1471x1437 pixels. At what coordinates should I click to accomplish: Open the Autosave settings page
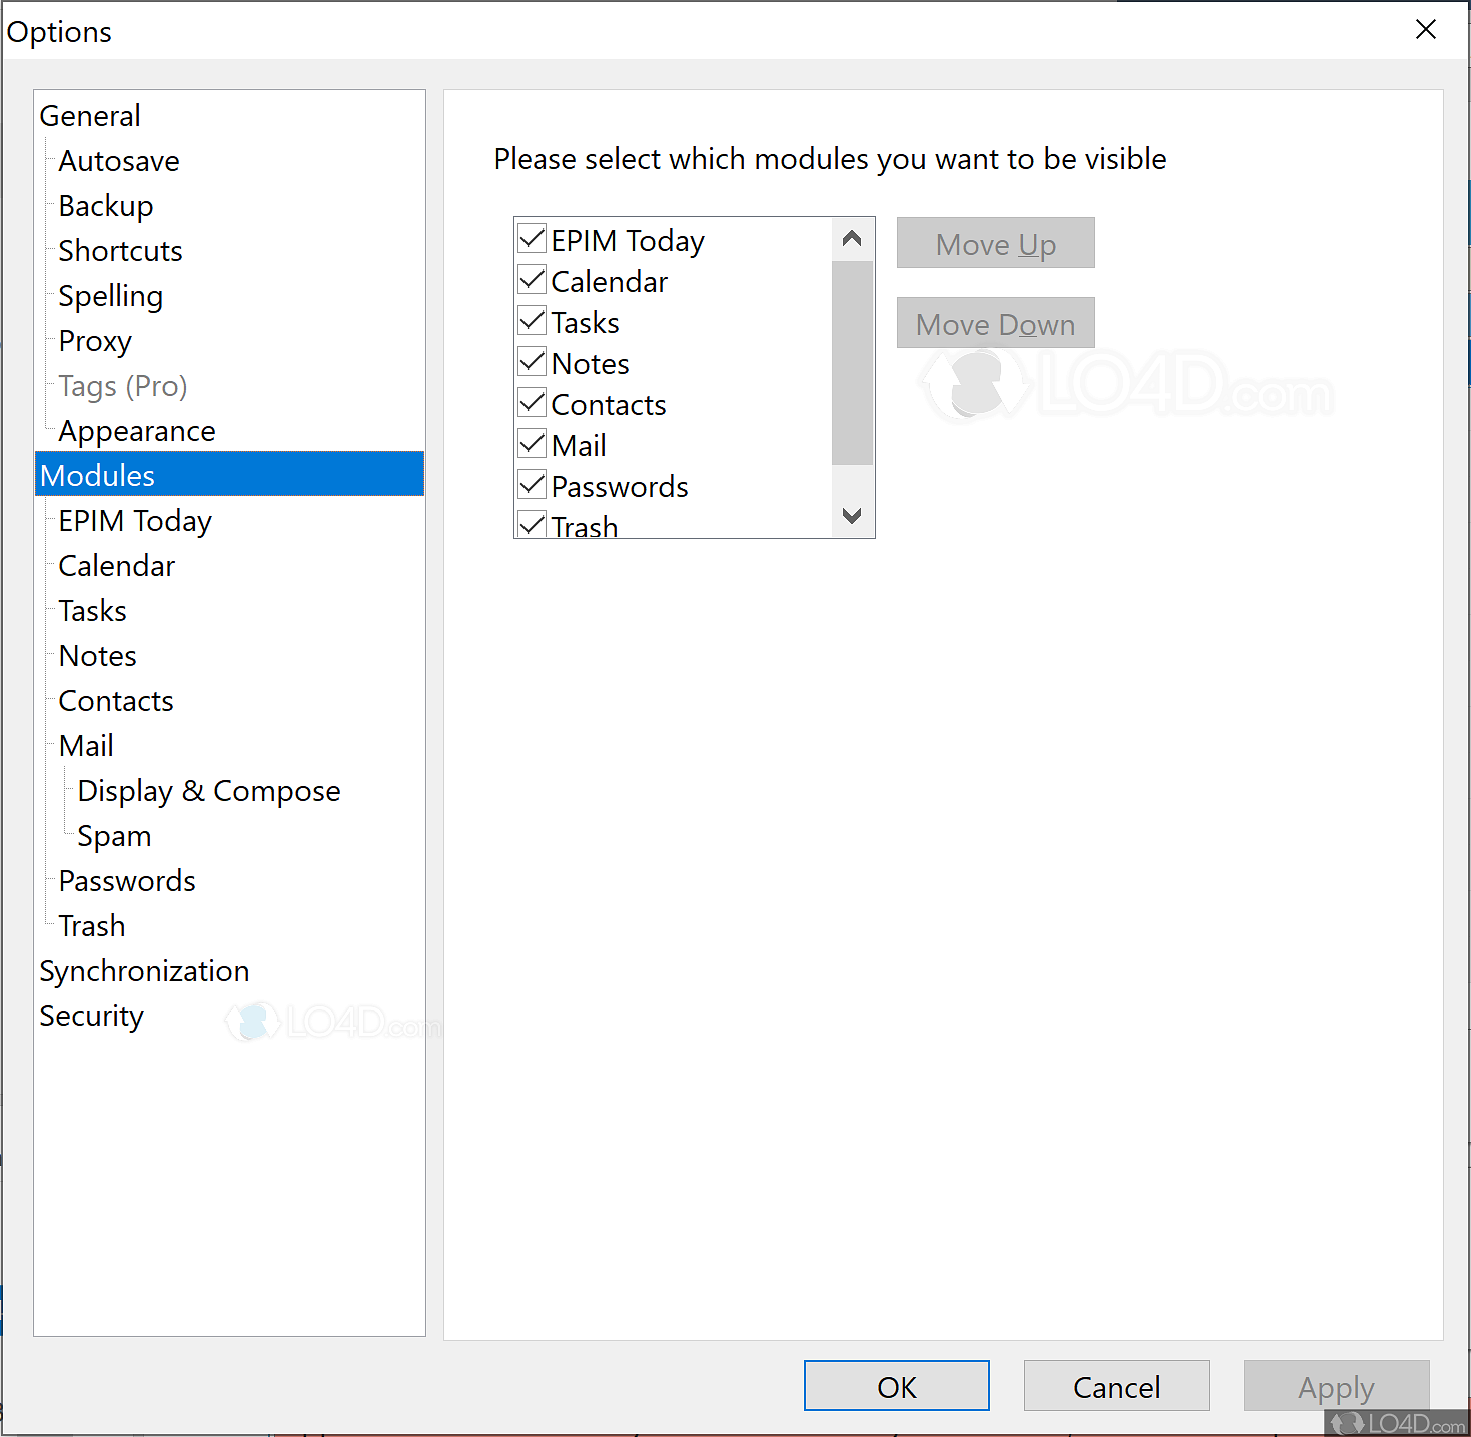119,161
